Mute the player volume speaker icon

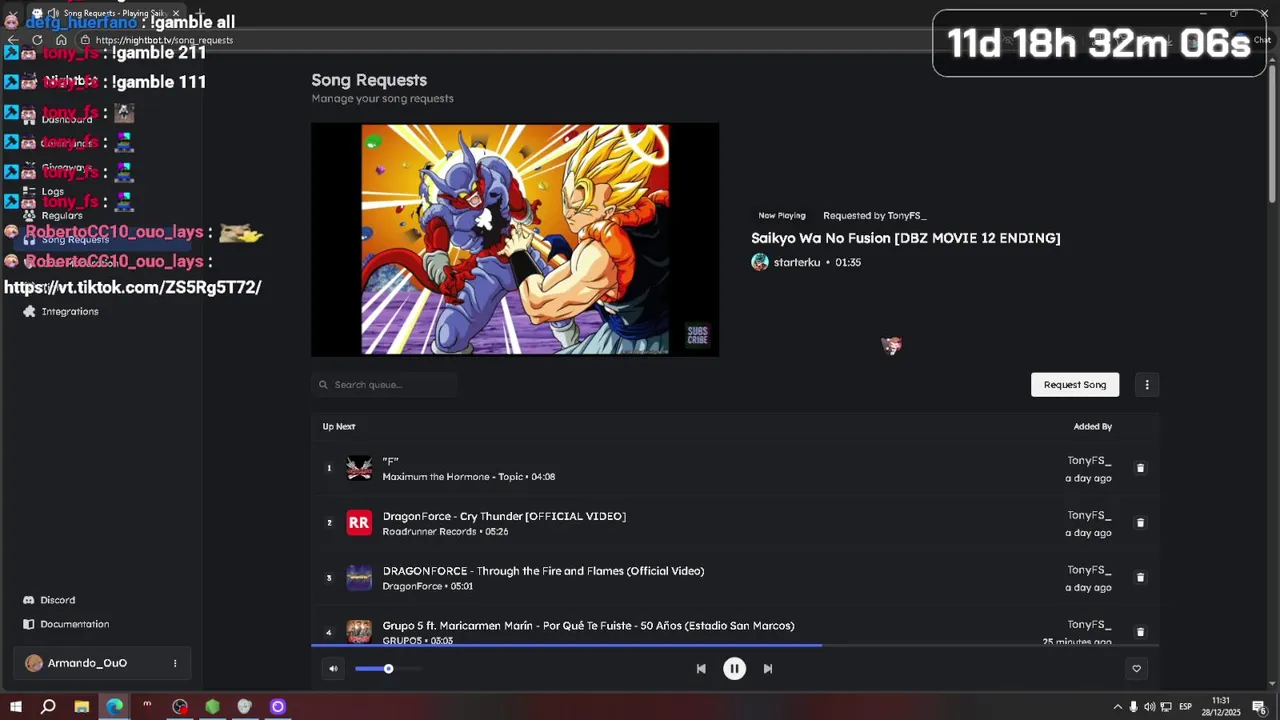point(333,669)
